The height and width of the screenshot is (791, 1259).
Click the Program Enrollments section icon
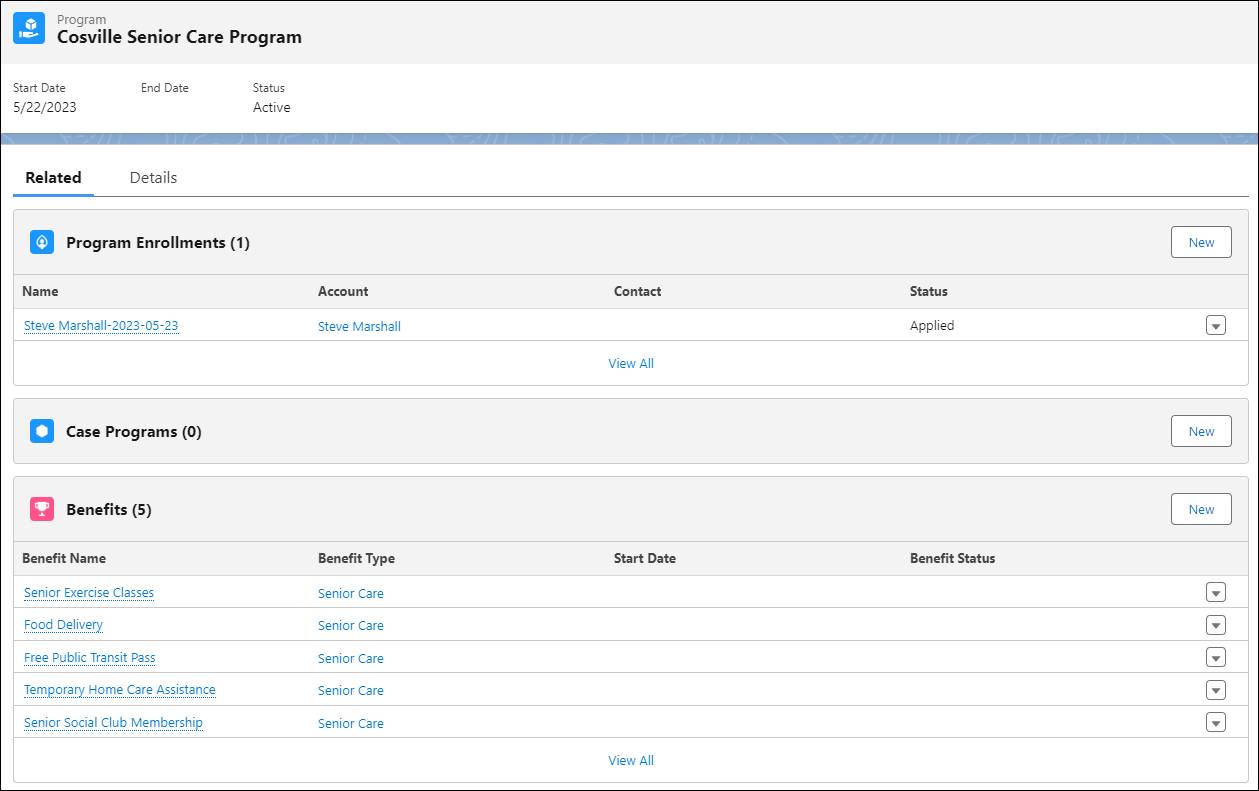point(42,242)
